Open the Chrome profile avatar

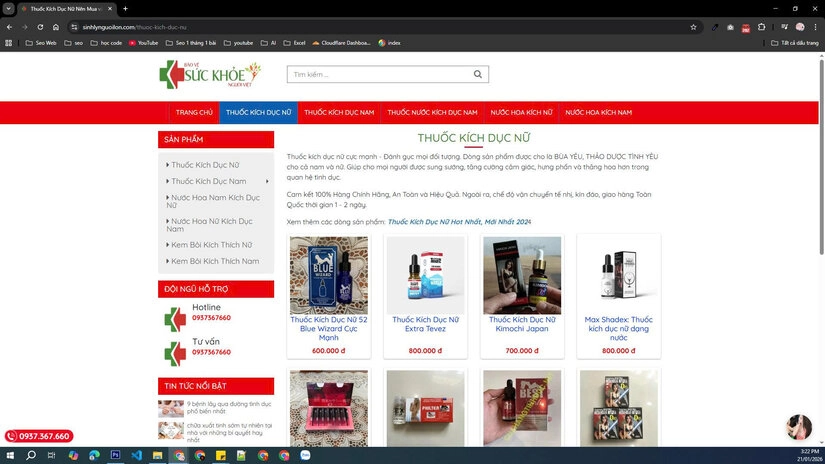click(x=800, y=27)
